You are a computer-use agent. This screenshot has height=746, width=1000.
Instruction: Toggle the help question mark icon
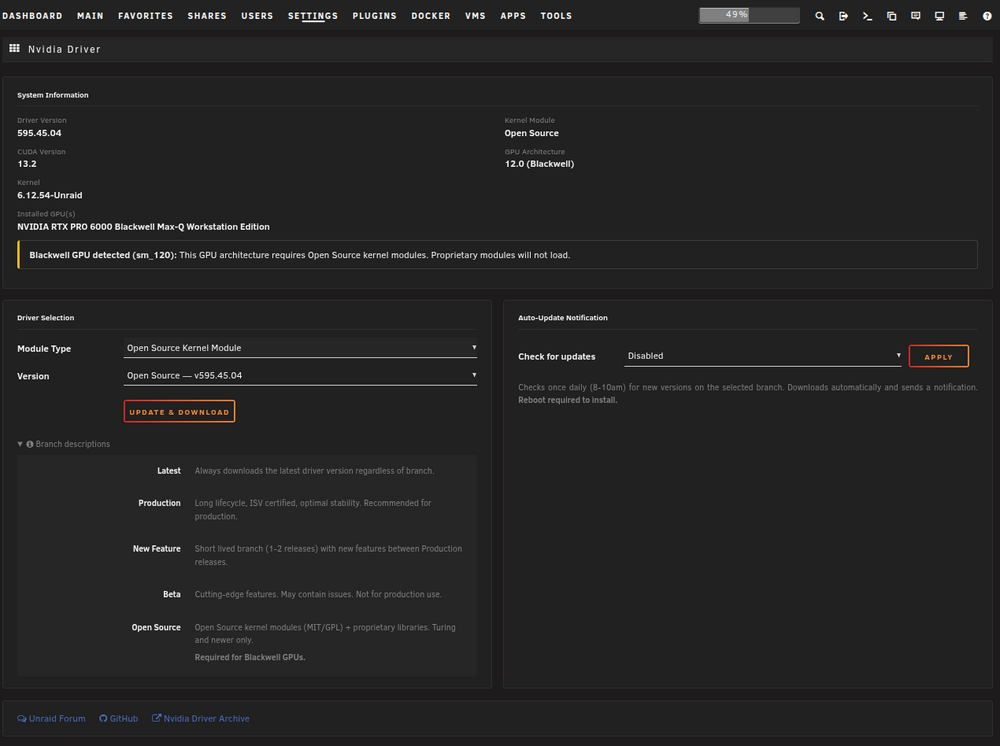coord(987,16)
